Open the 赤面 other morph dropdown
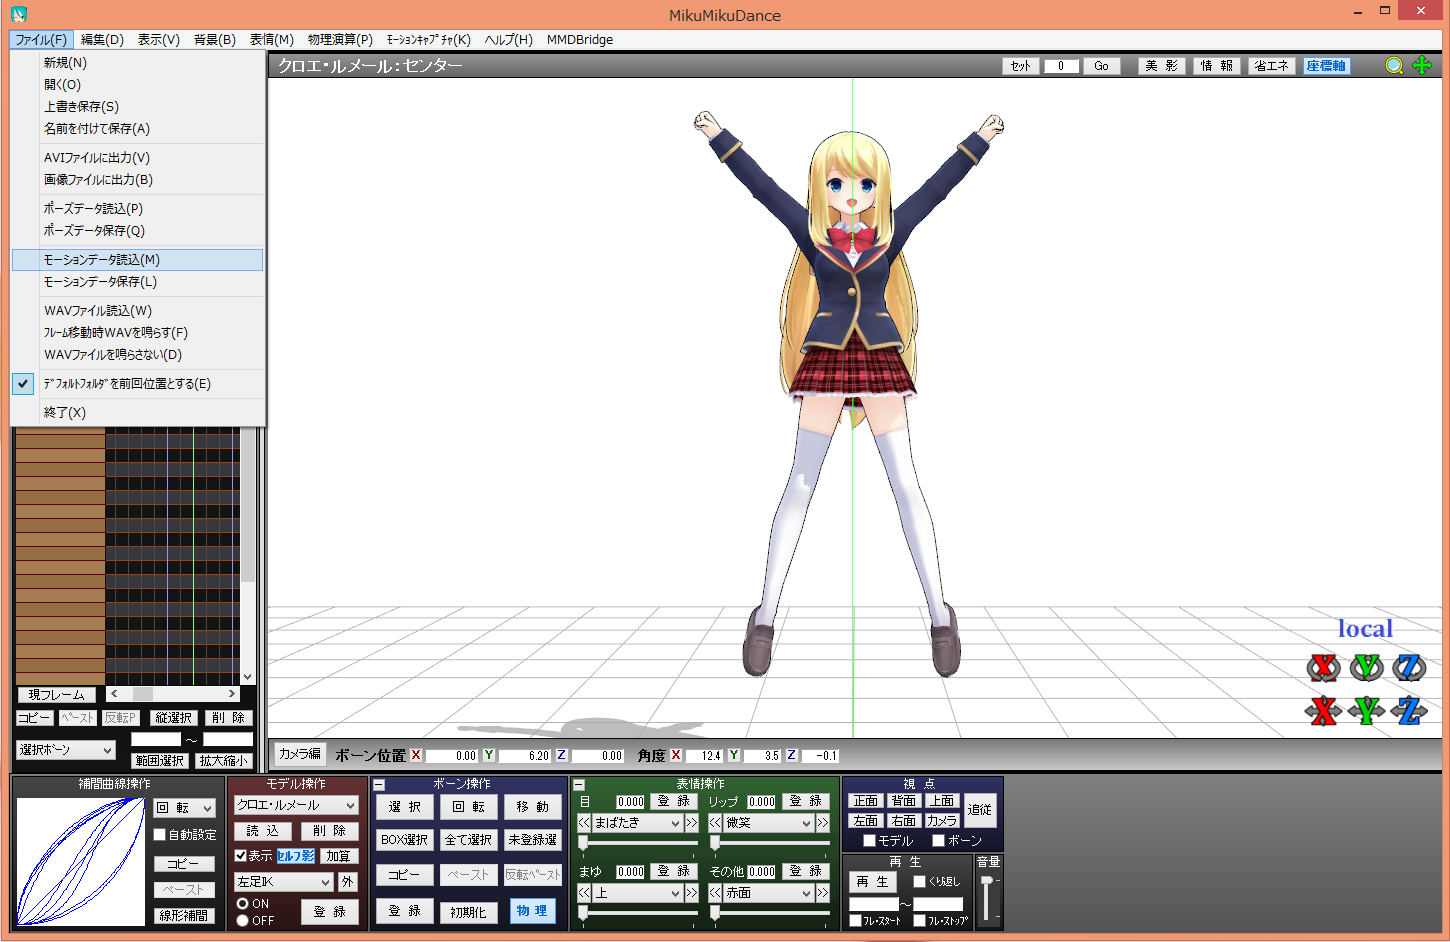This screenshot has height=942, width=1450. [768, 893]
